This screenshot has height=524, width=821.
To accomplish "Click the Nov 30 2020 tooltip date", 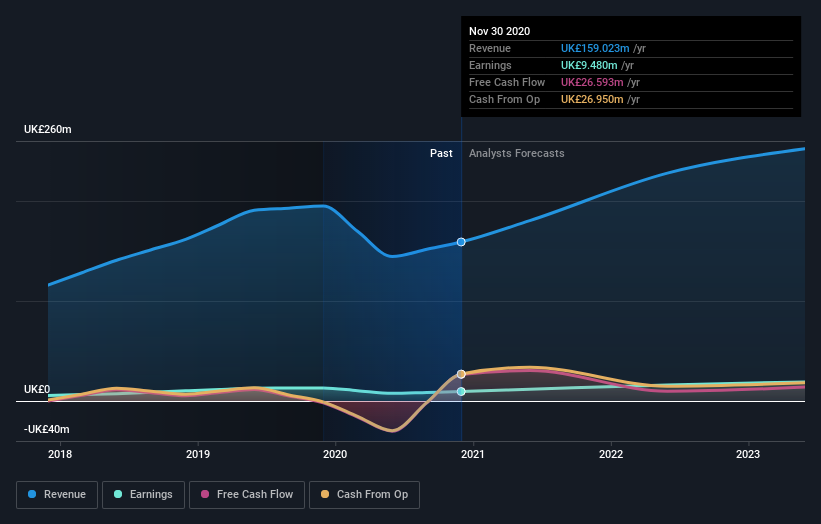I will 500,31.
